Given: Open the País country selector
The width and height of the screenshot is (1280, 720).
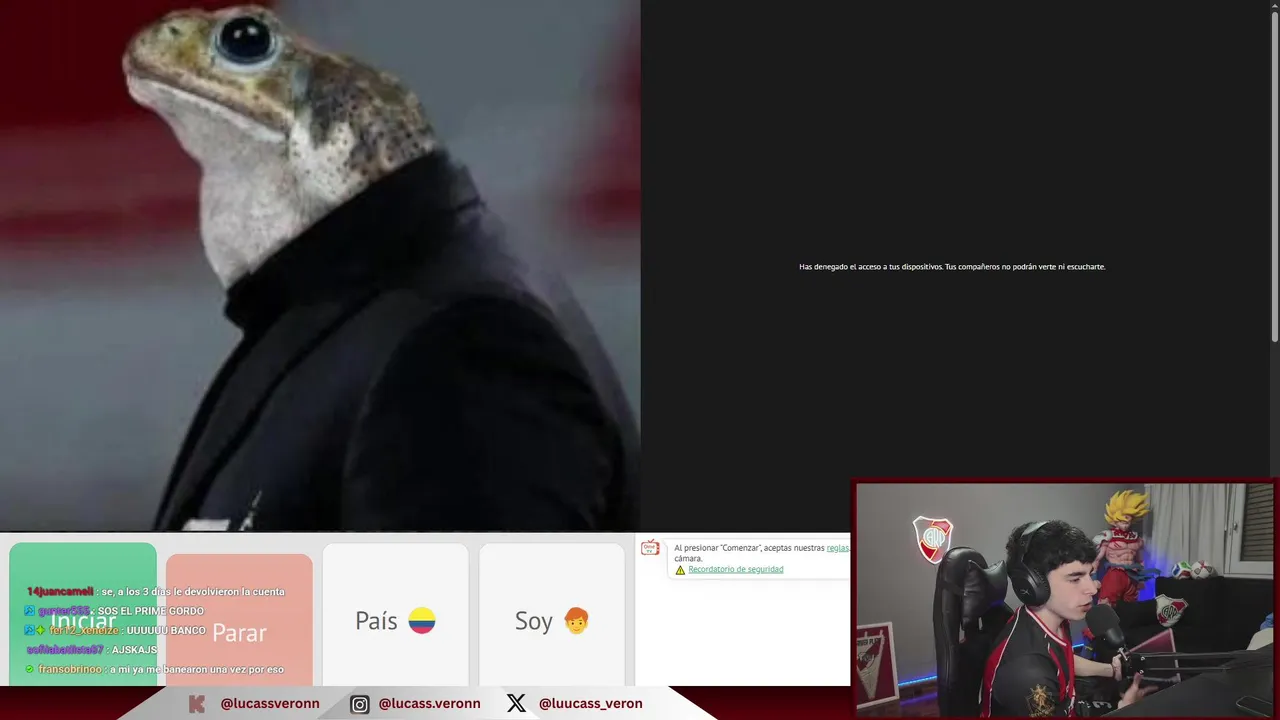Looking at the screenshot, I should [x=395, y=614].
